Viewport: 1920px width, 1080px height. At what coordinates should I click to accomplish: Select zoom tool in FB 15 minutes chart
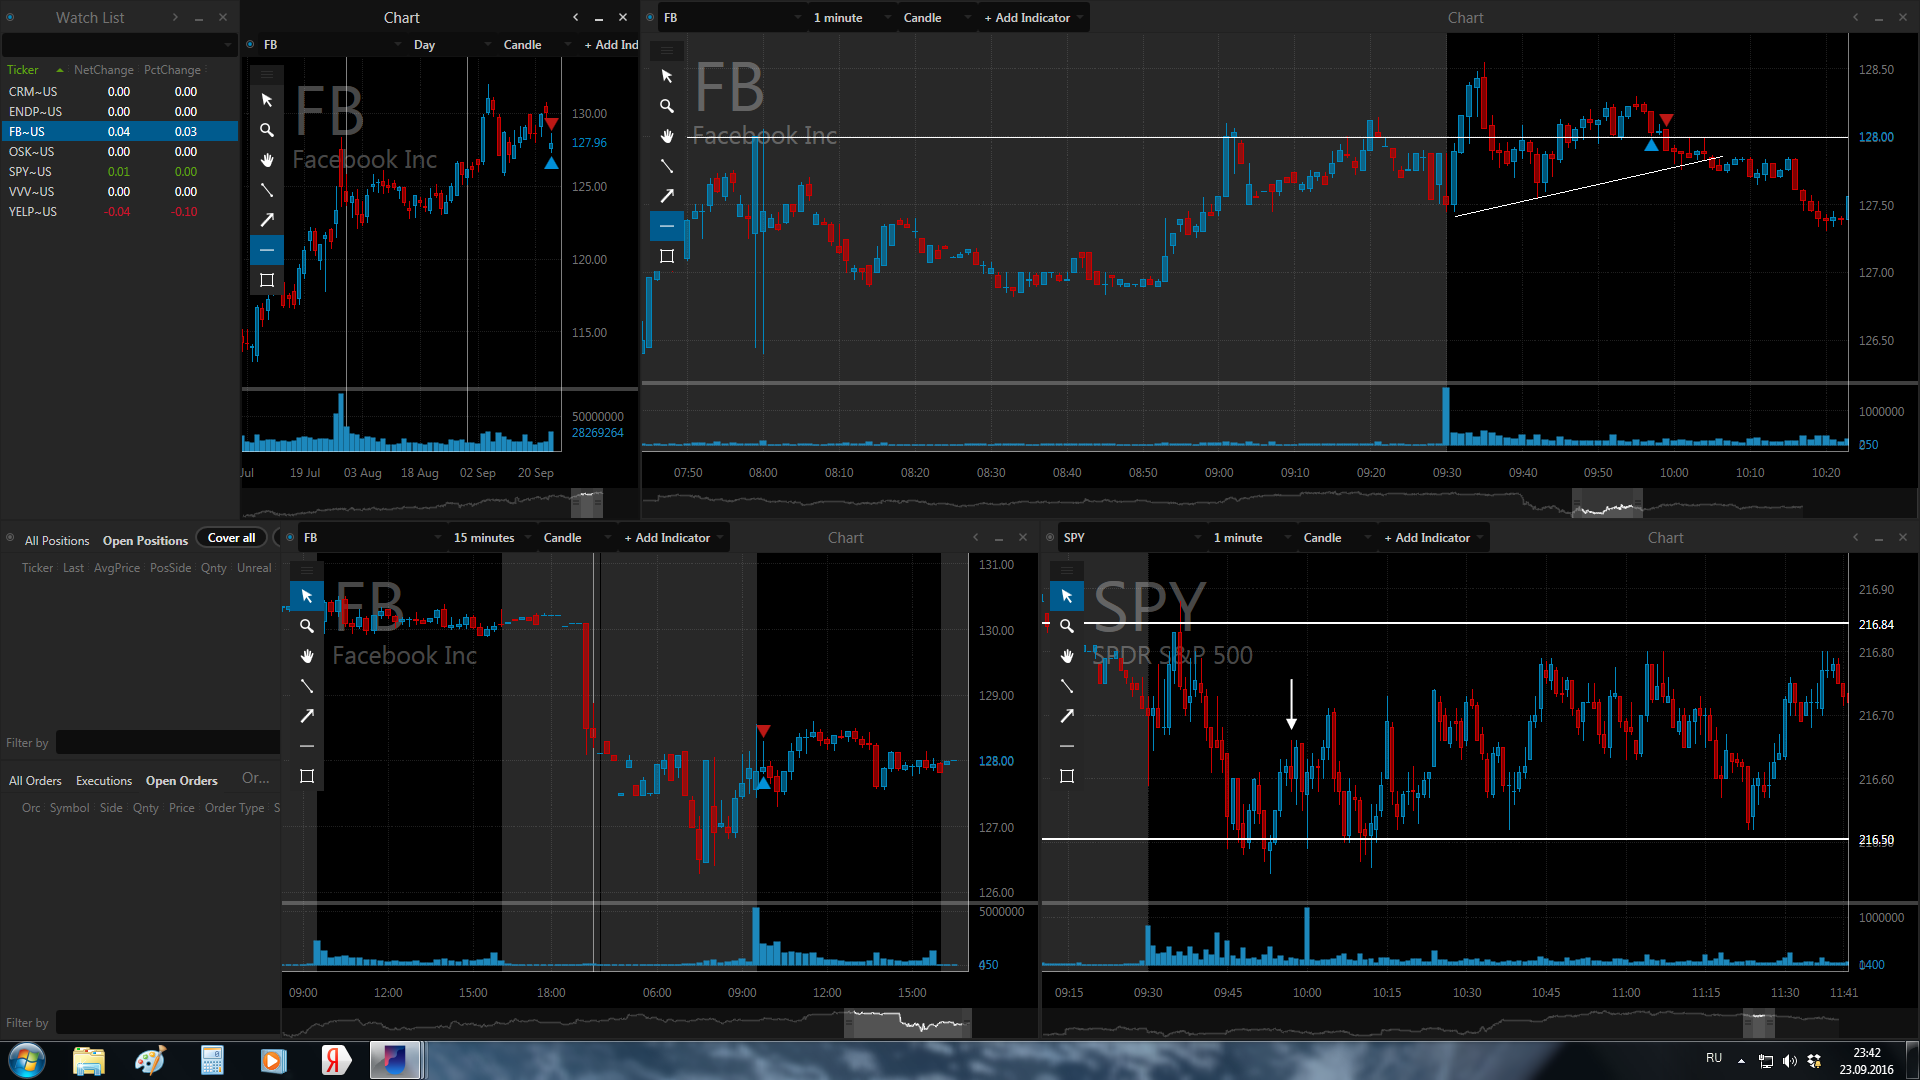(x=307, y=626)
